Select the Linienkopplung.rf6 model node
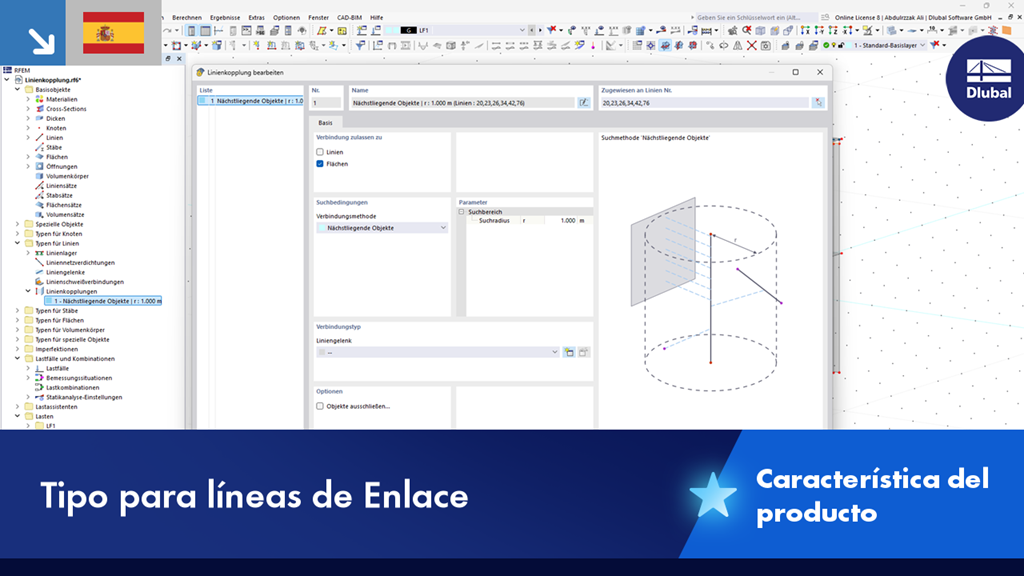 click(x=53, y=80)
